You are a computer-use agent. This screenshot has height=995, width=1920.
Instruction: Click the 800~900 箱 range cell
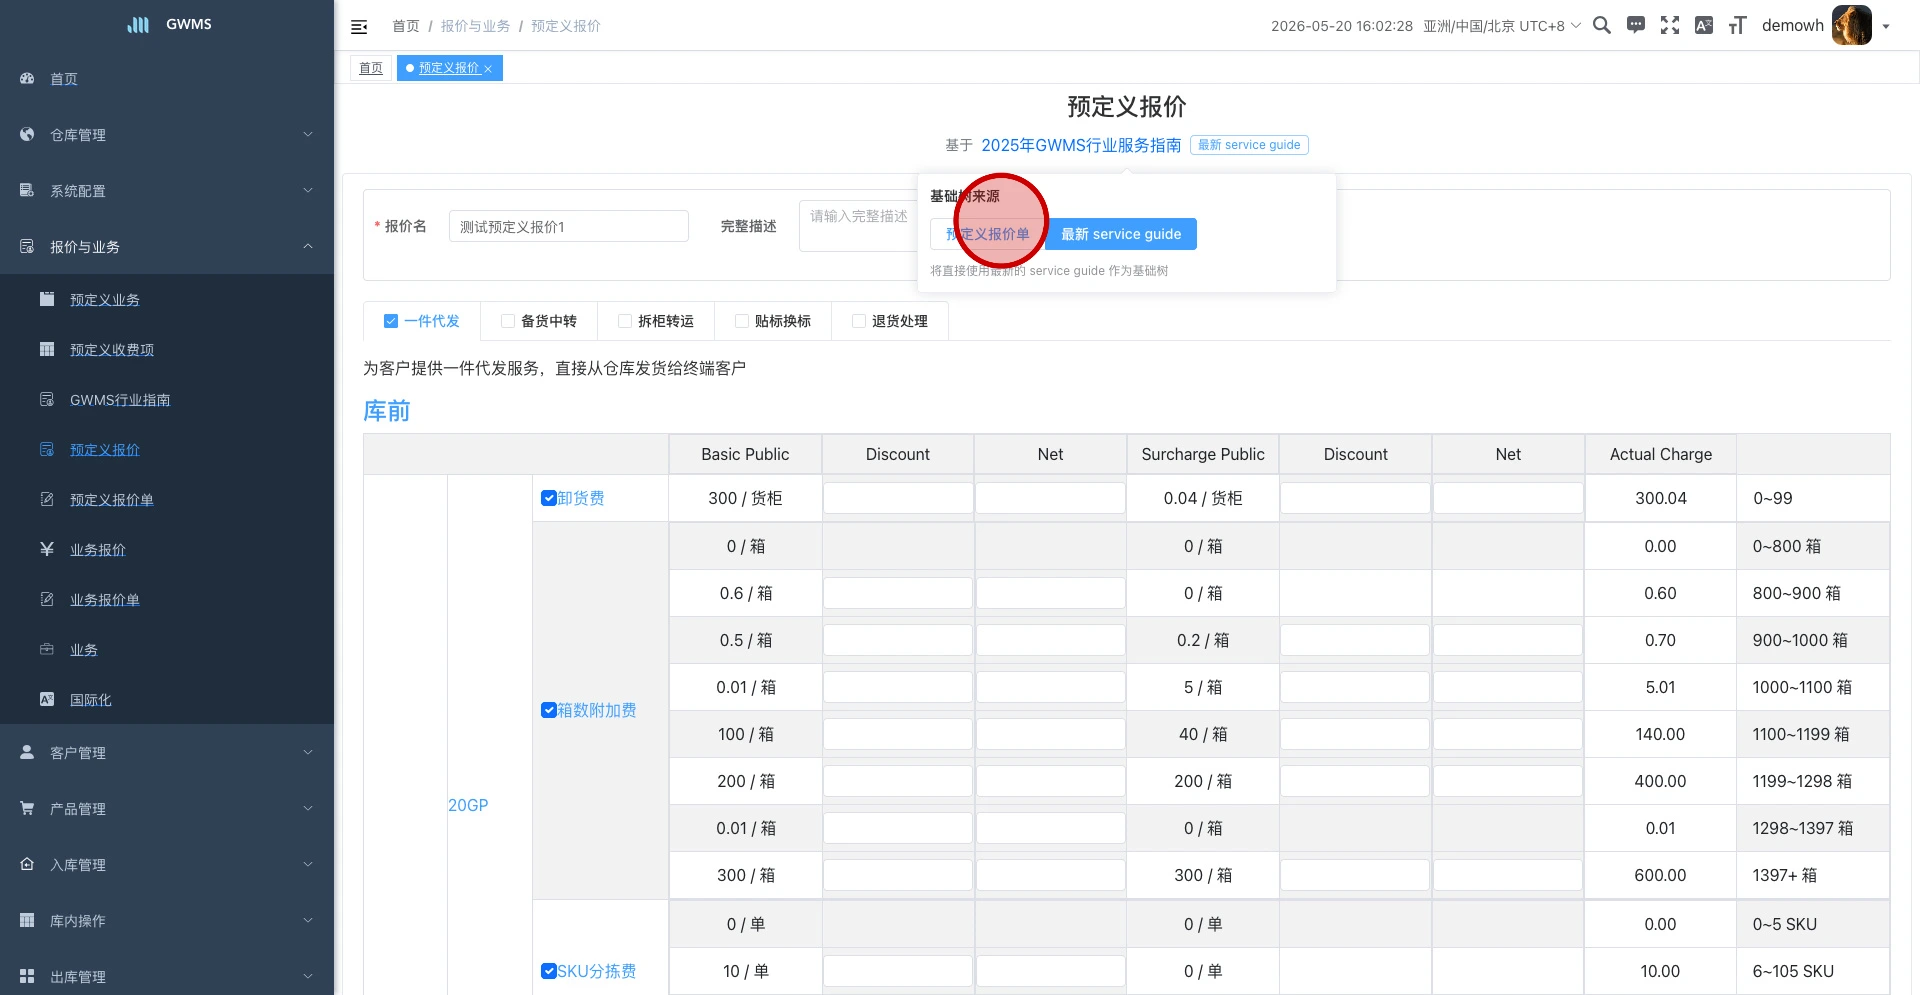tap(1813, 593)
